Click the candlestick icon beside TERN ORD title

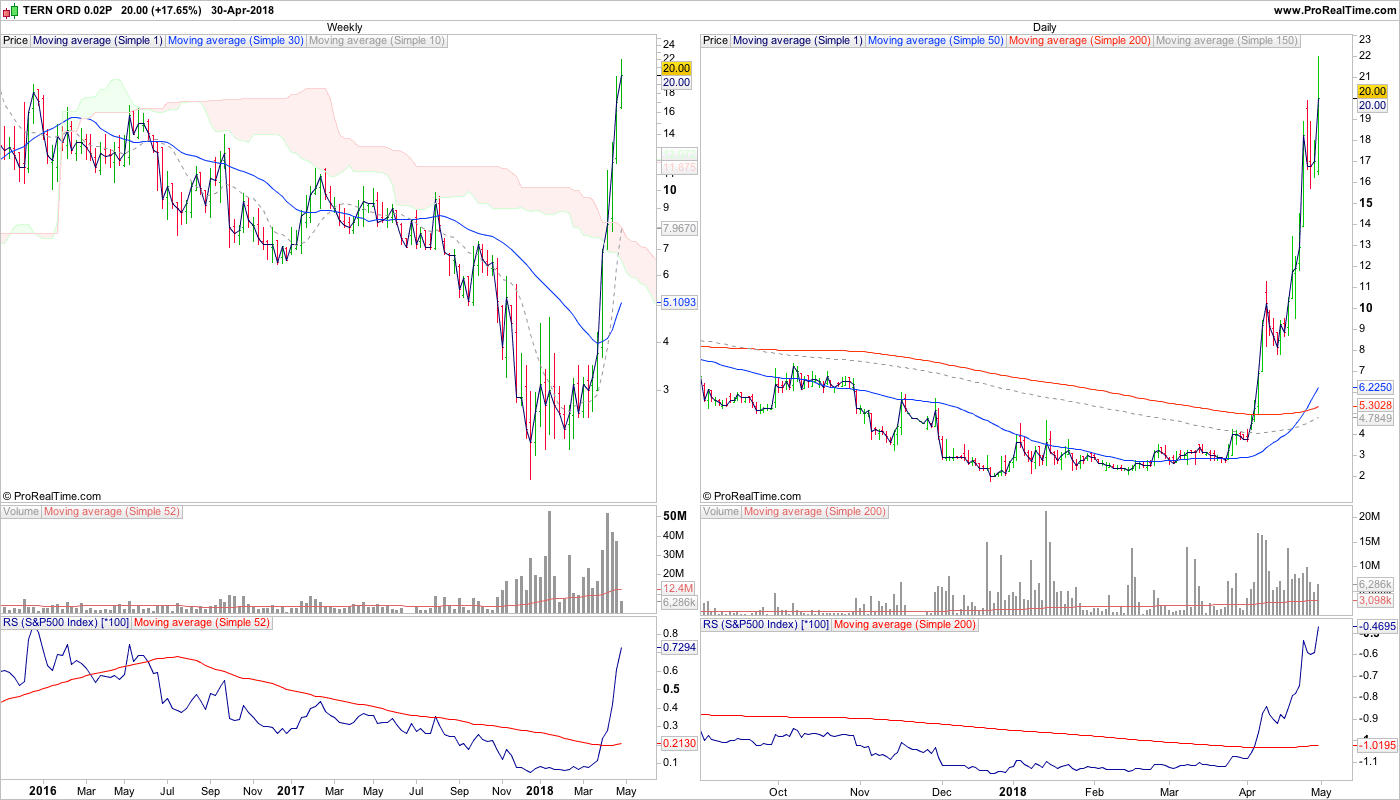tap(12, 10)
